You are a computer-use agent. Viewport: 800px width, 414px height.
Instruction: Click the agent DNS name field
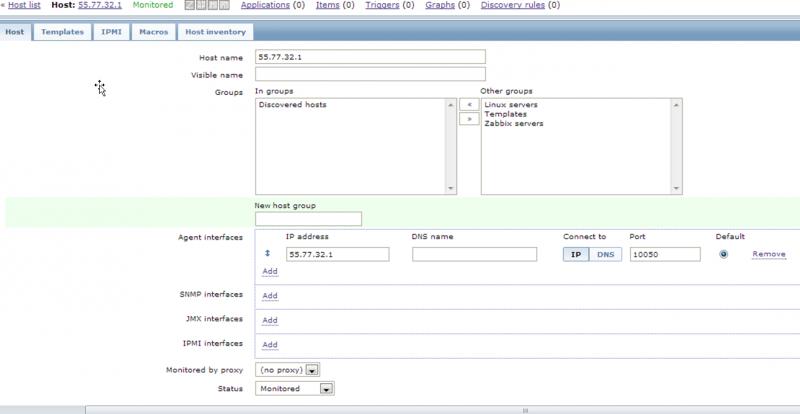click(474, 254)
